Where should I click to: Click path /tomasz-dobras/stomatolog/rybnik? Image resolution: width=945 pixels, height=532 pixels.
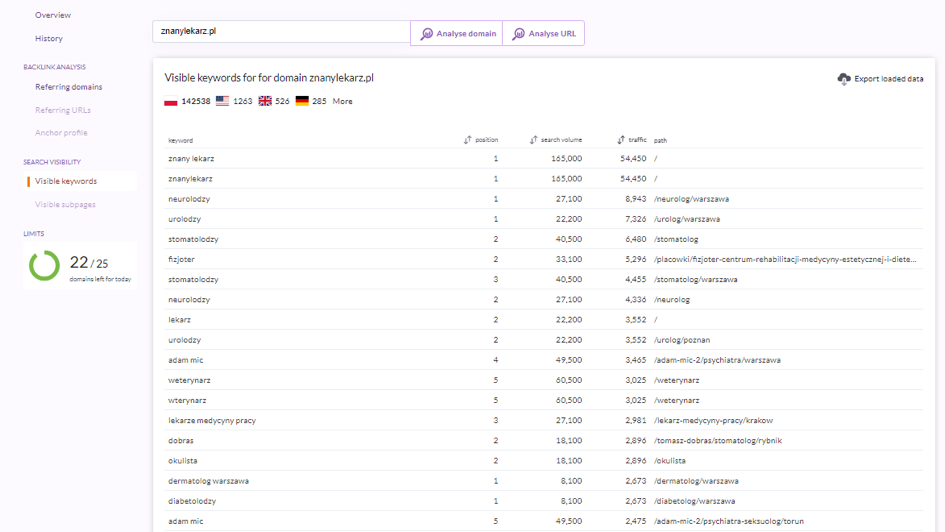(718, 440)
